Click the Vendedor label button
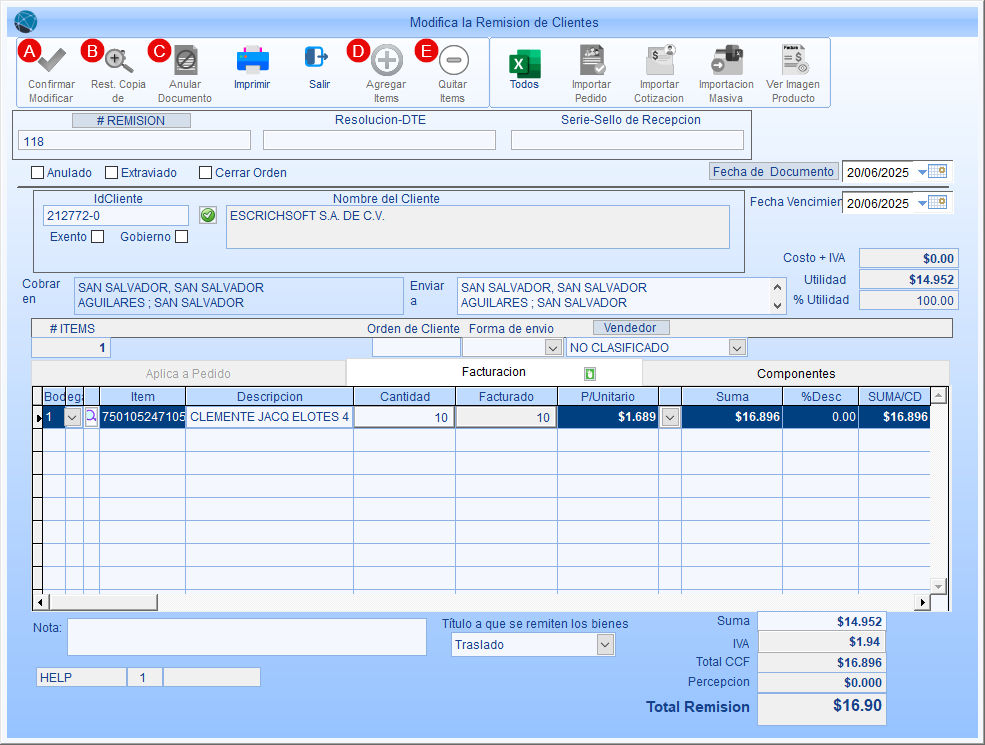This screenshot has height=745, width=985. tap(631, 328)
